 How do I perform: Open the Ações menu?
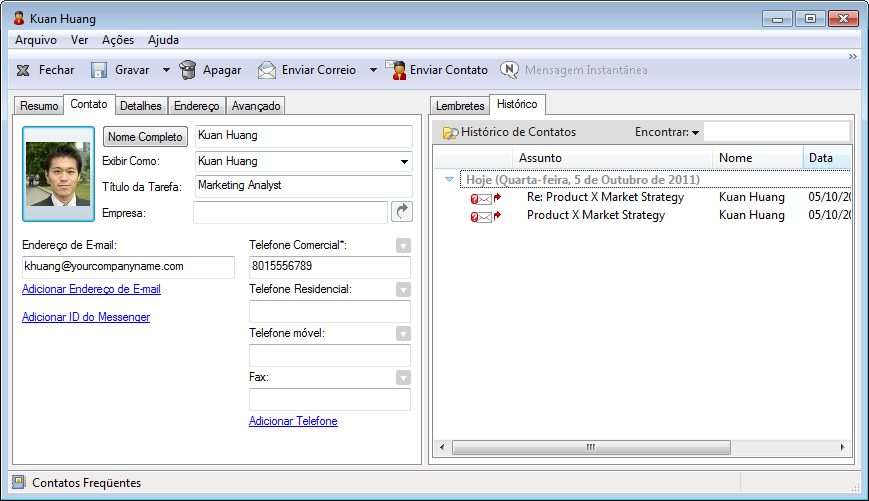point(117,40)
